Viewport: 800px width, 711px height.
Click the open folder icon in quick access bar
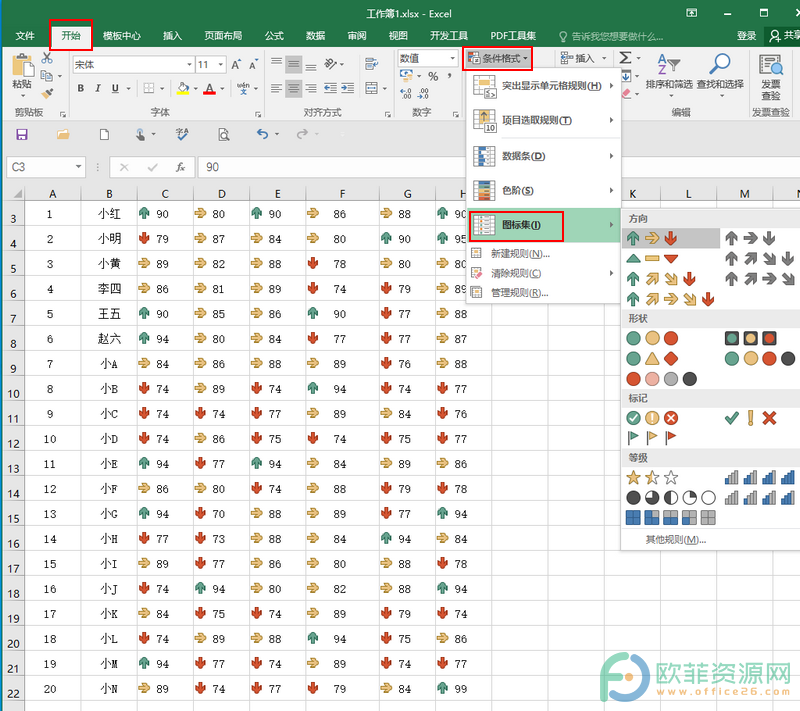click(x=63, y=135)
